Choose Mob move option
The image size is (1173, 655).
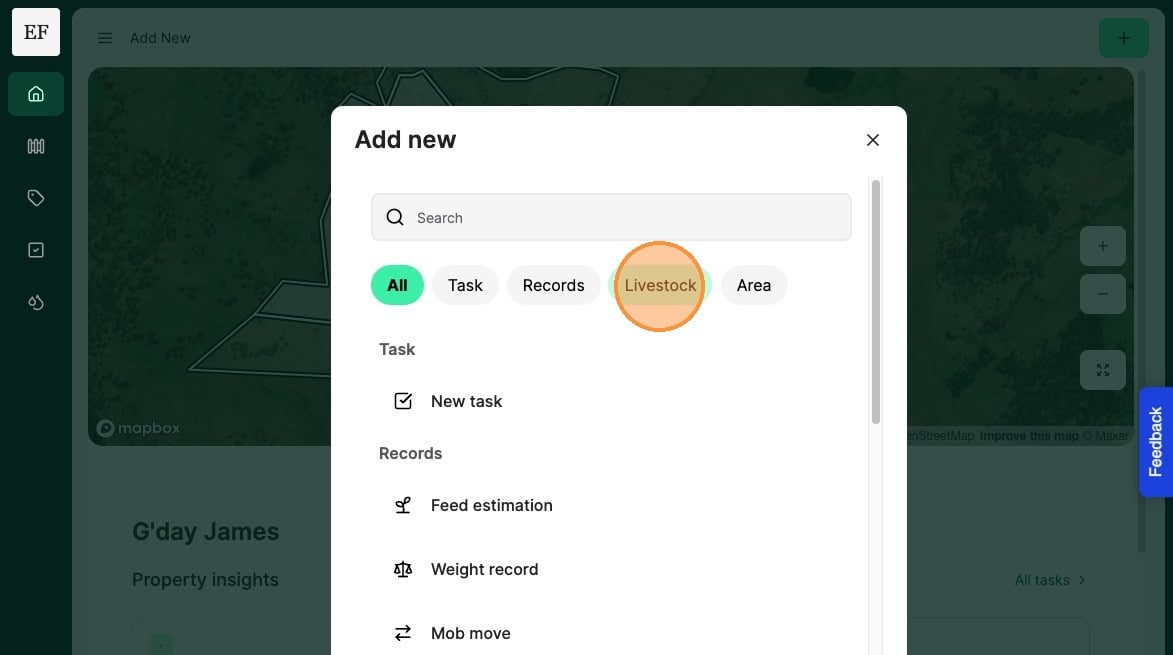coord(611,633)
